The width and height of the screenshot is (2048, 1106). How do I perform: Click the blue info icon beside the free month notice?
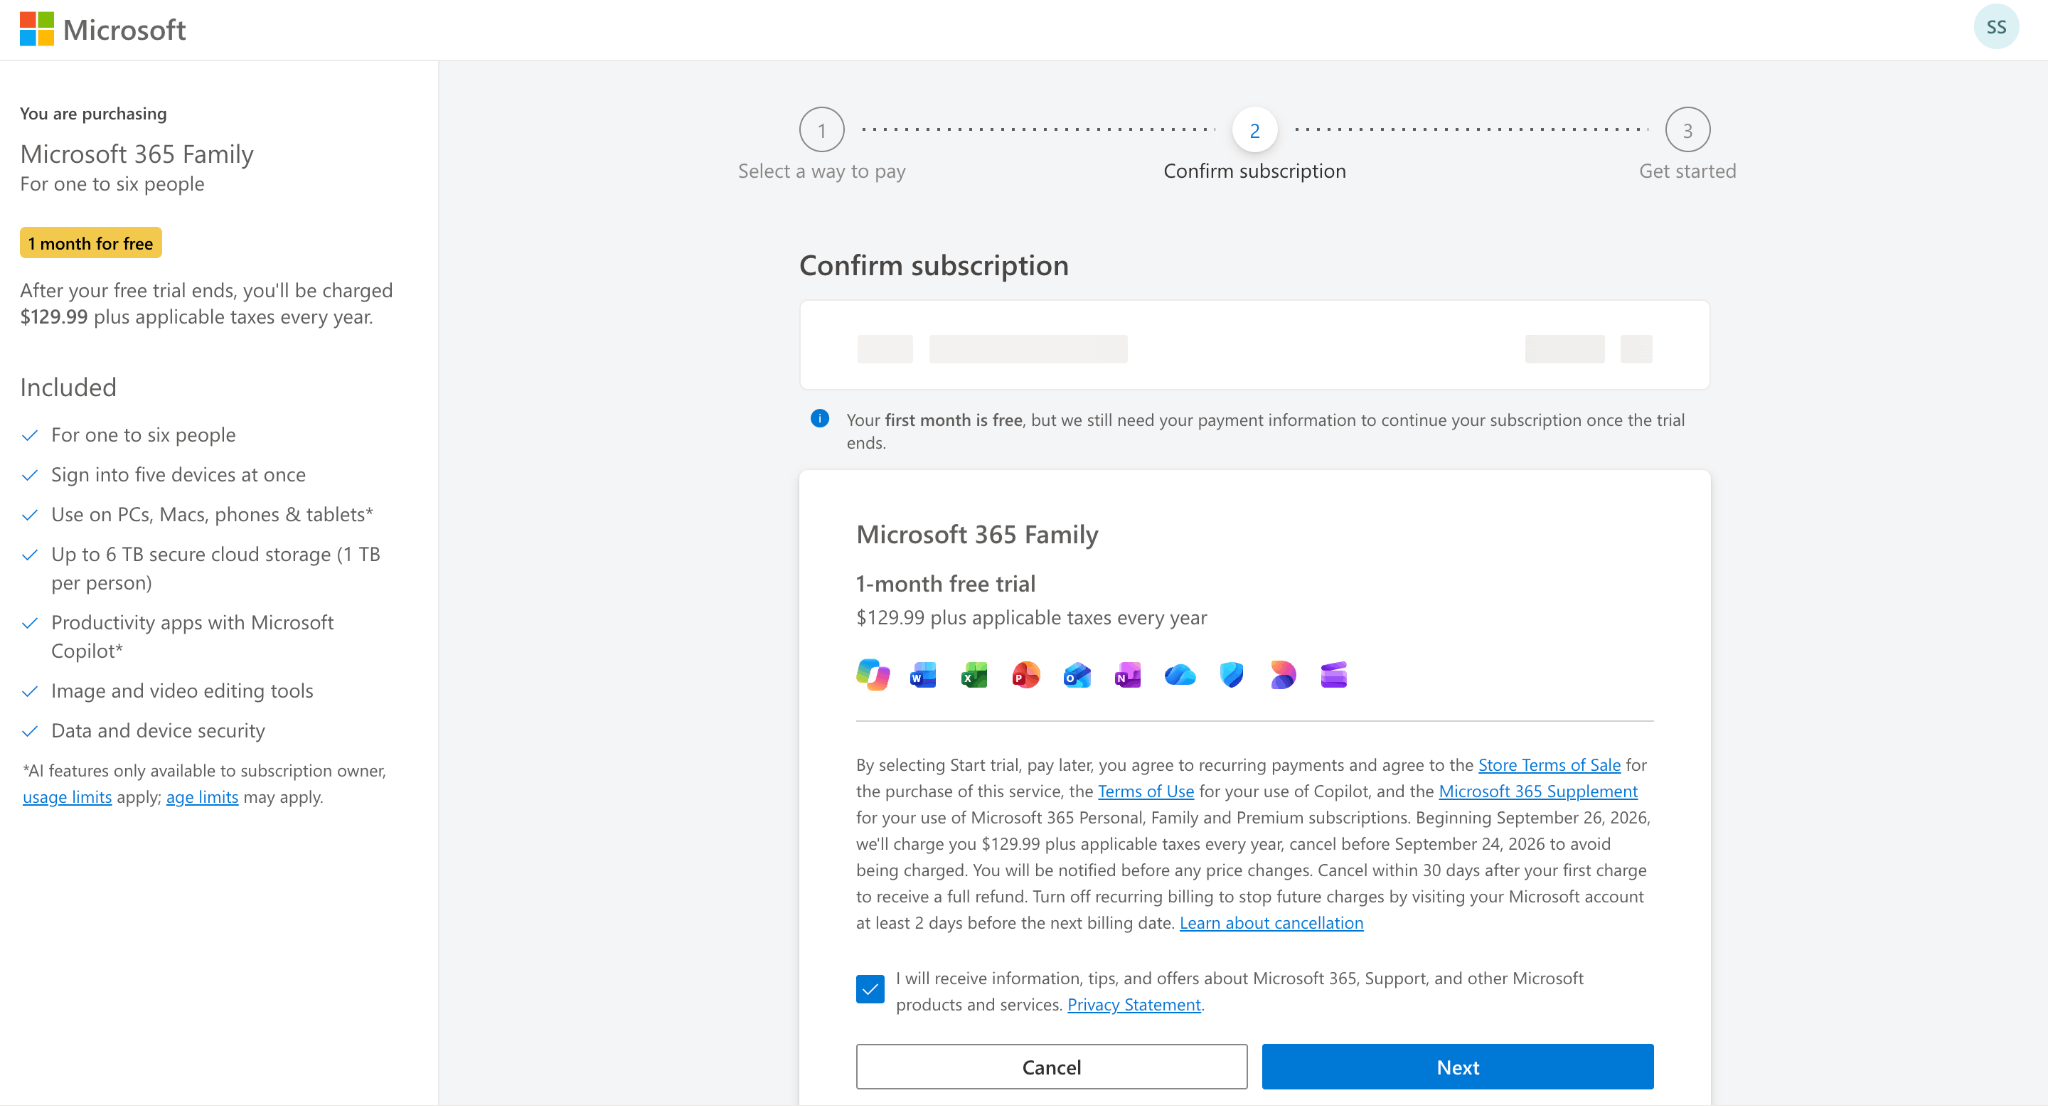820,419
